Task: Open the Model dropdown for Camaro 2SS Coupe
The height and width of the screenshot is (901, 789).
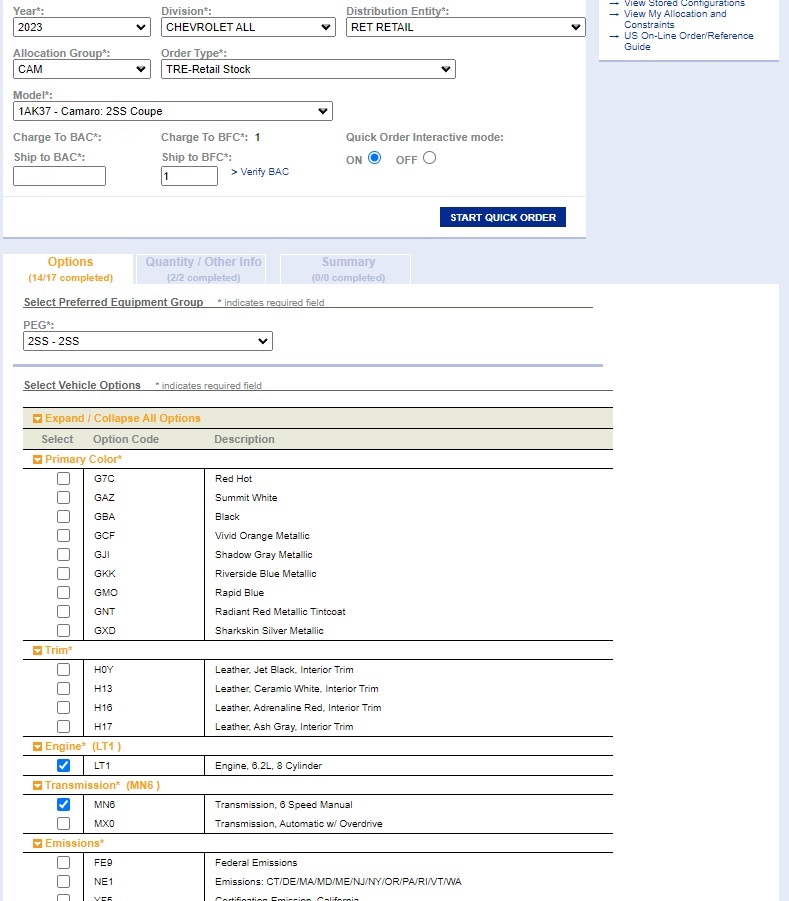Action: 172,111
